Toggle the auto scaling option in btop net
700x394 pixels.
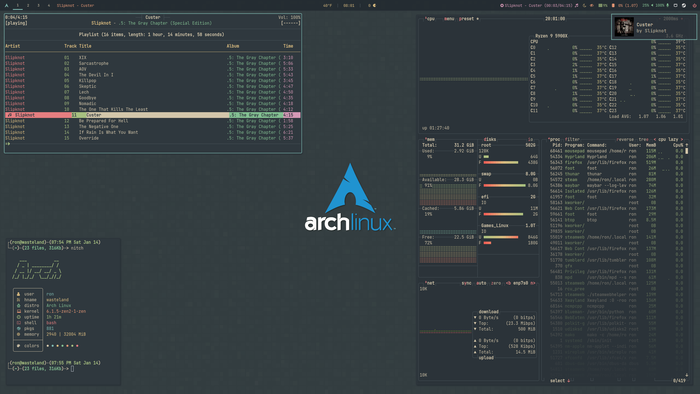point(481,283)
